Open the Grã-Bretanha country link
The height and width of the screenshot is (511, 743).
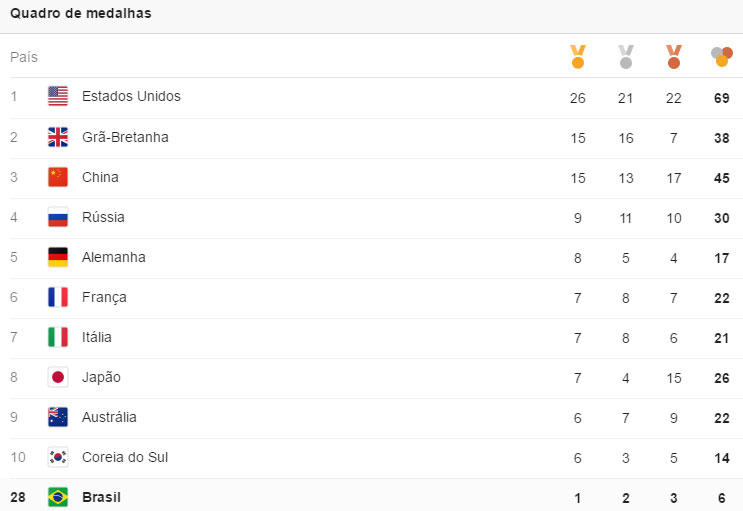point(125,137)
